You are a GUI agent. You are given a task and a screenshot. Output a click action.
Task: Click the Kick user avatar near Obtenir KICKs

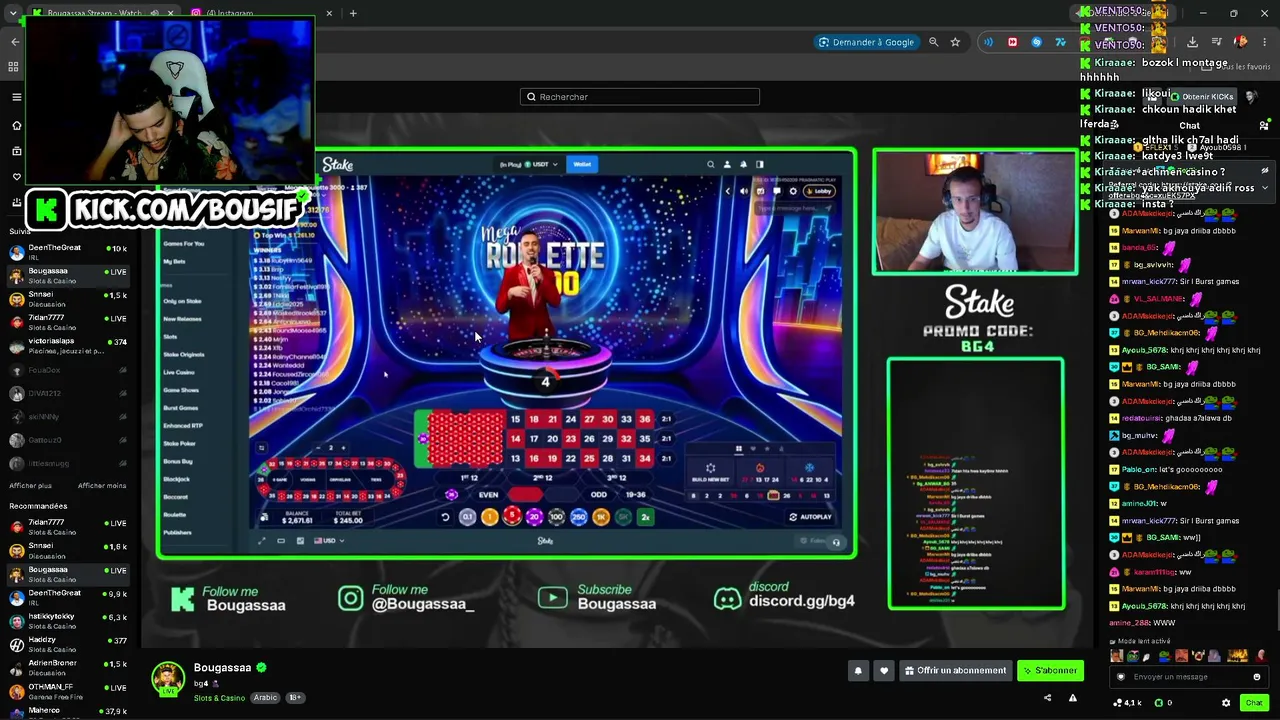(1251, 97)
